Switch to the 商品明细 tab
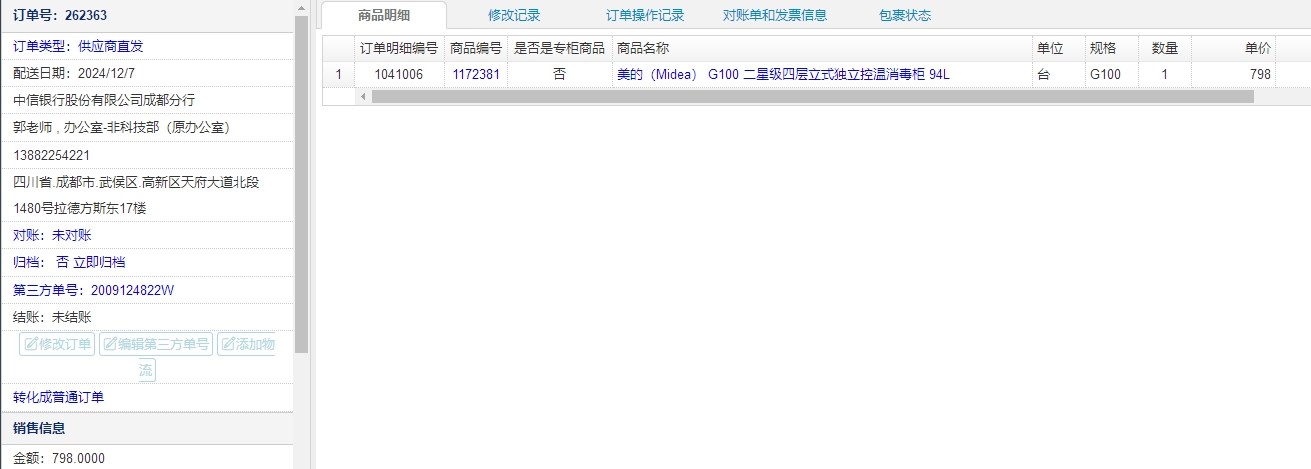Viewport: 1311px width, 469px height. click(384, 15)
